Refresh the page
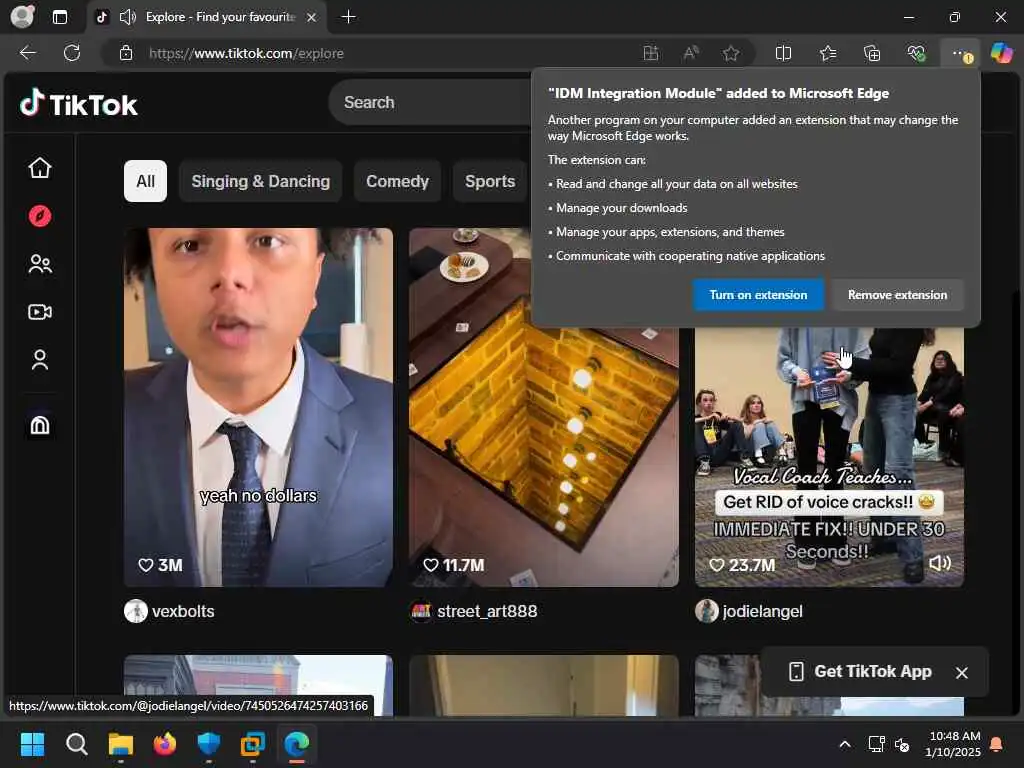 point(72,53)
